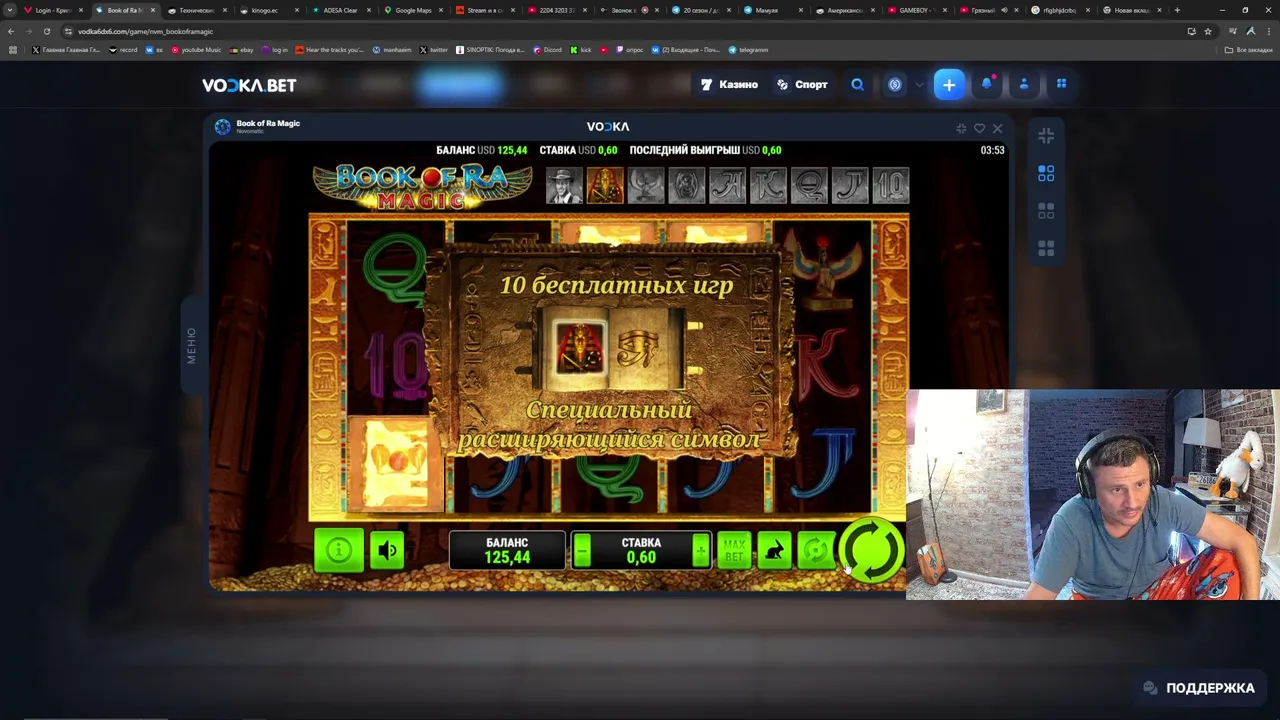Viewport: 1280px width, 720px height.
Task: Open the apps grid in the site header
Action: [x=1061, y=84]
